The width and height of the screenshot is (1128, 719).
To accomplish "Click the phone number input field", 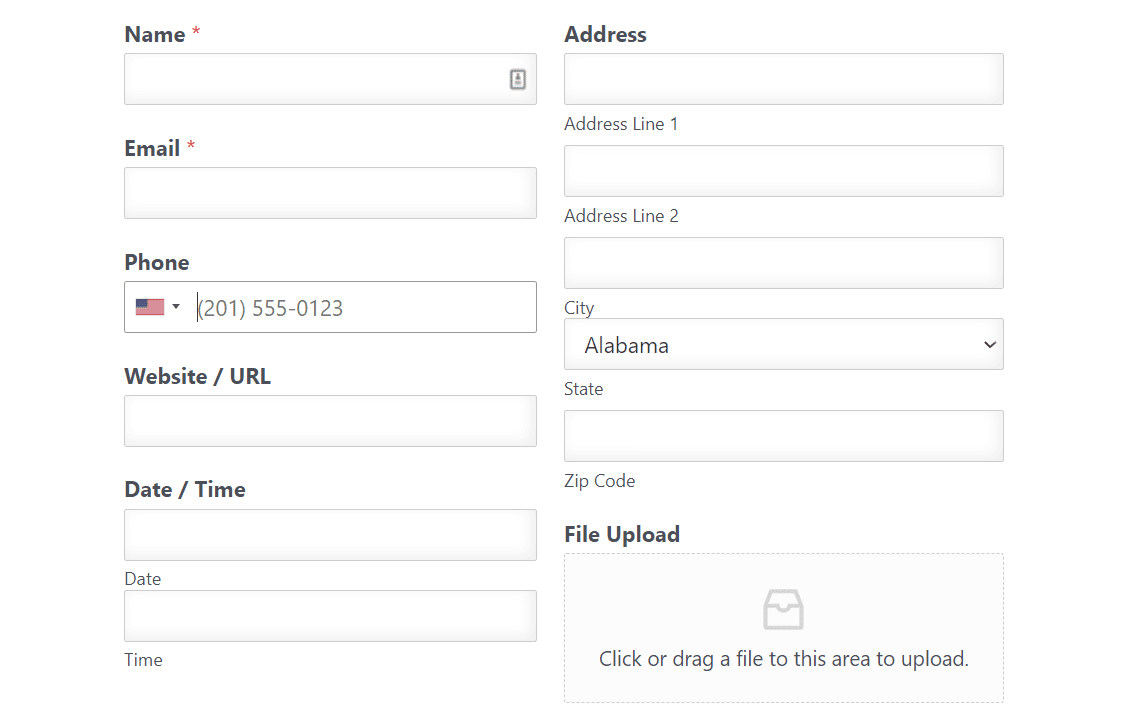I will coord(365,307).
